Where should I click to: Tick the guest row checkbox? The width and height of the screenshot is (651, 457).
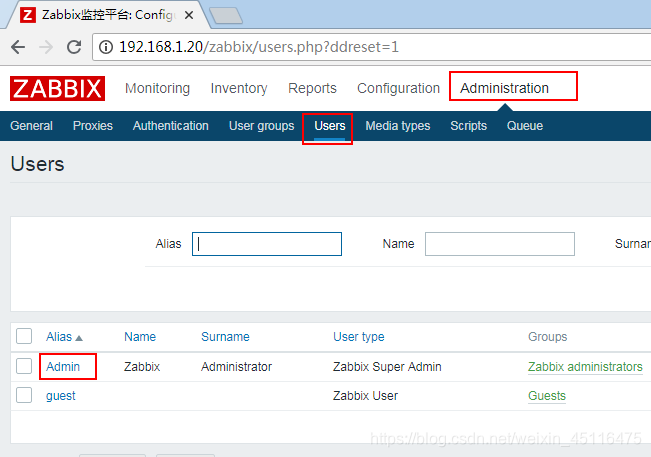24,395
